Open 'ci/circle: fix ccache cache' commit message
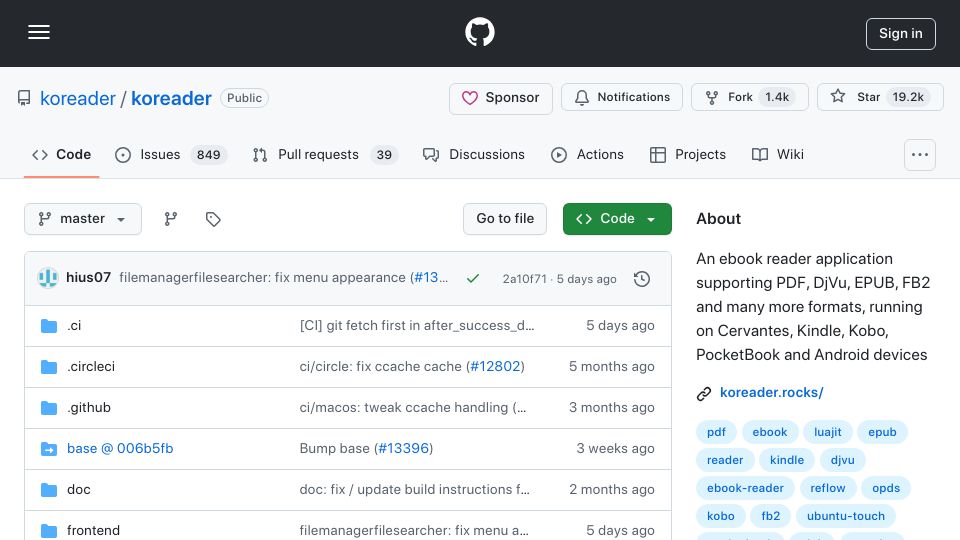Viewport: 960px width, 540px height. click(380, 367)
